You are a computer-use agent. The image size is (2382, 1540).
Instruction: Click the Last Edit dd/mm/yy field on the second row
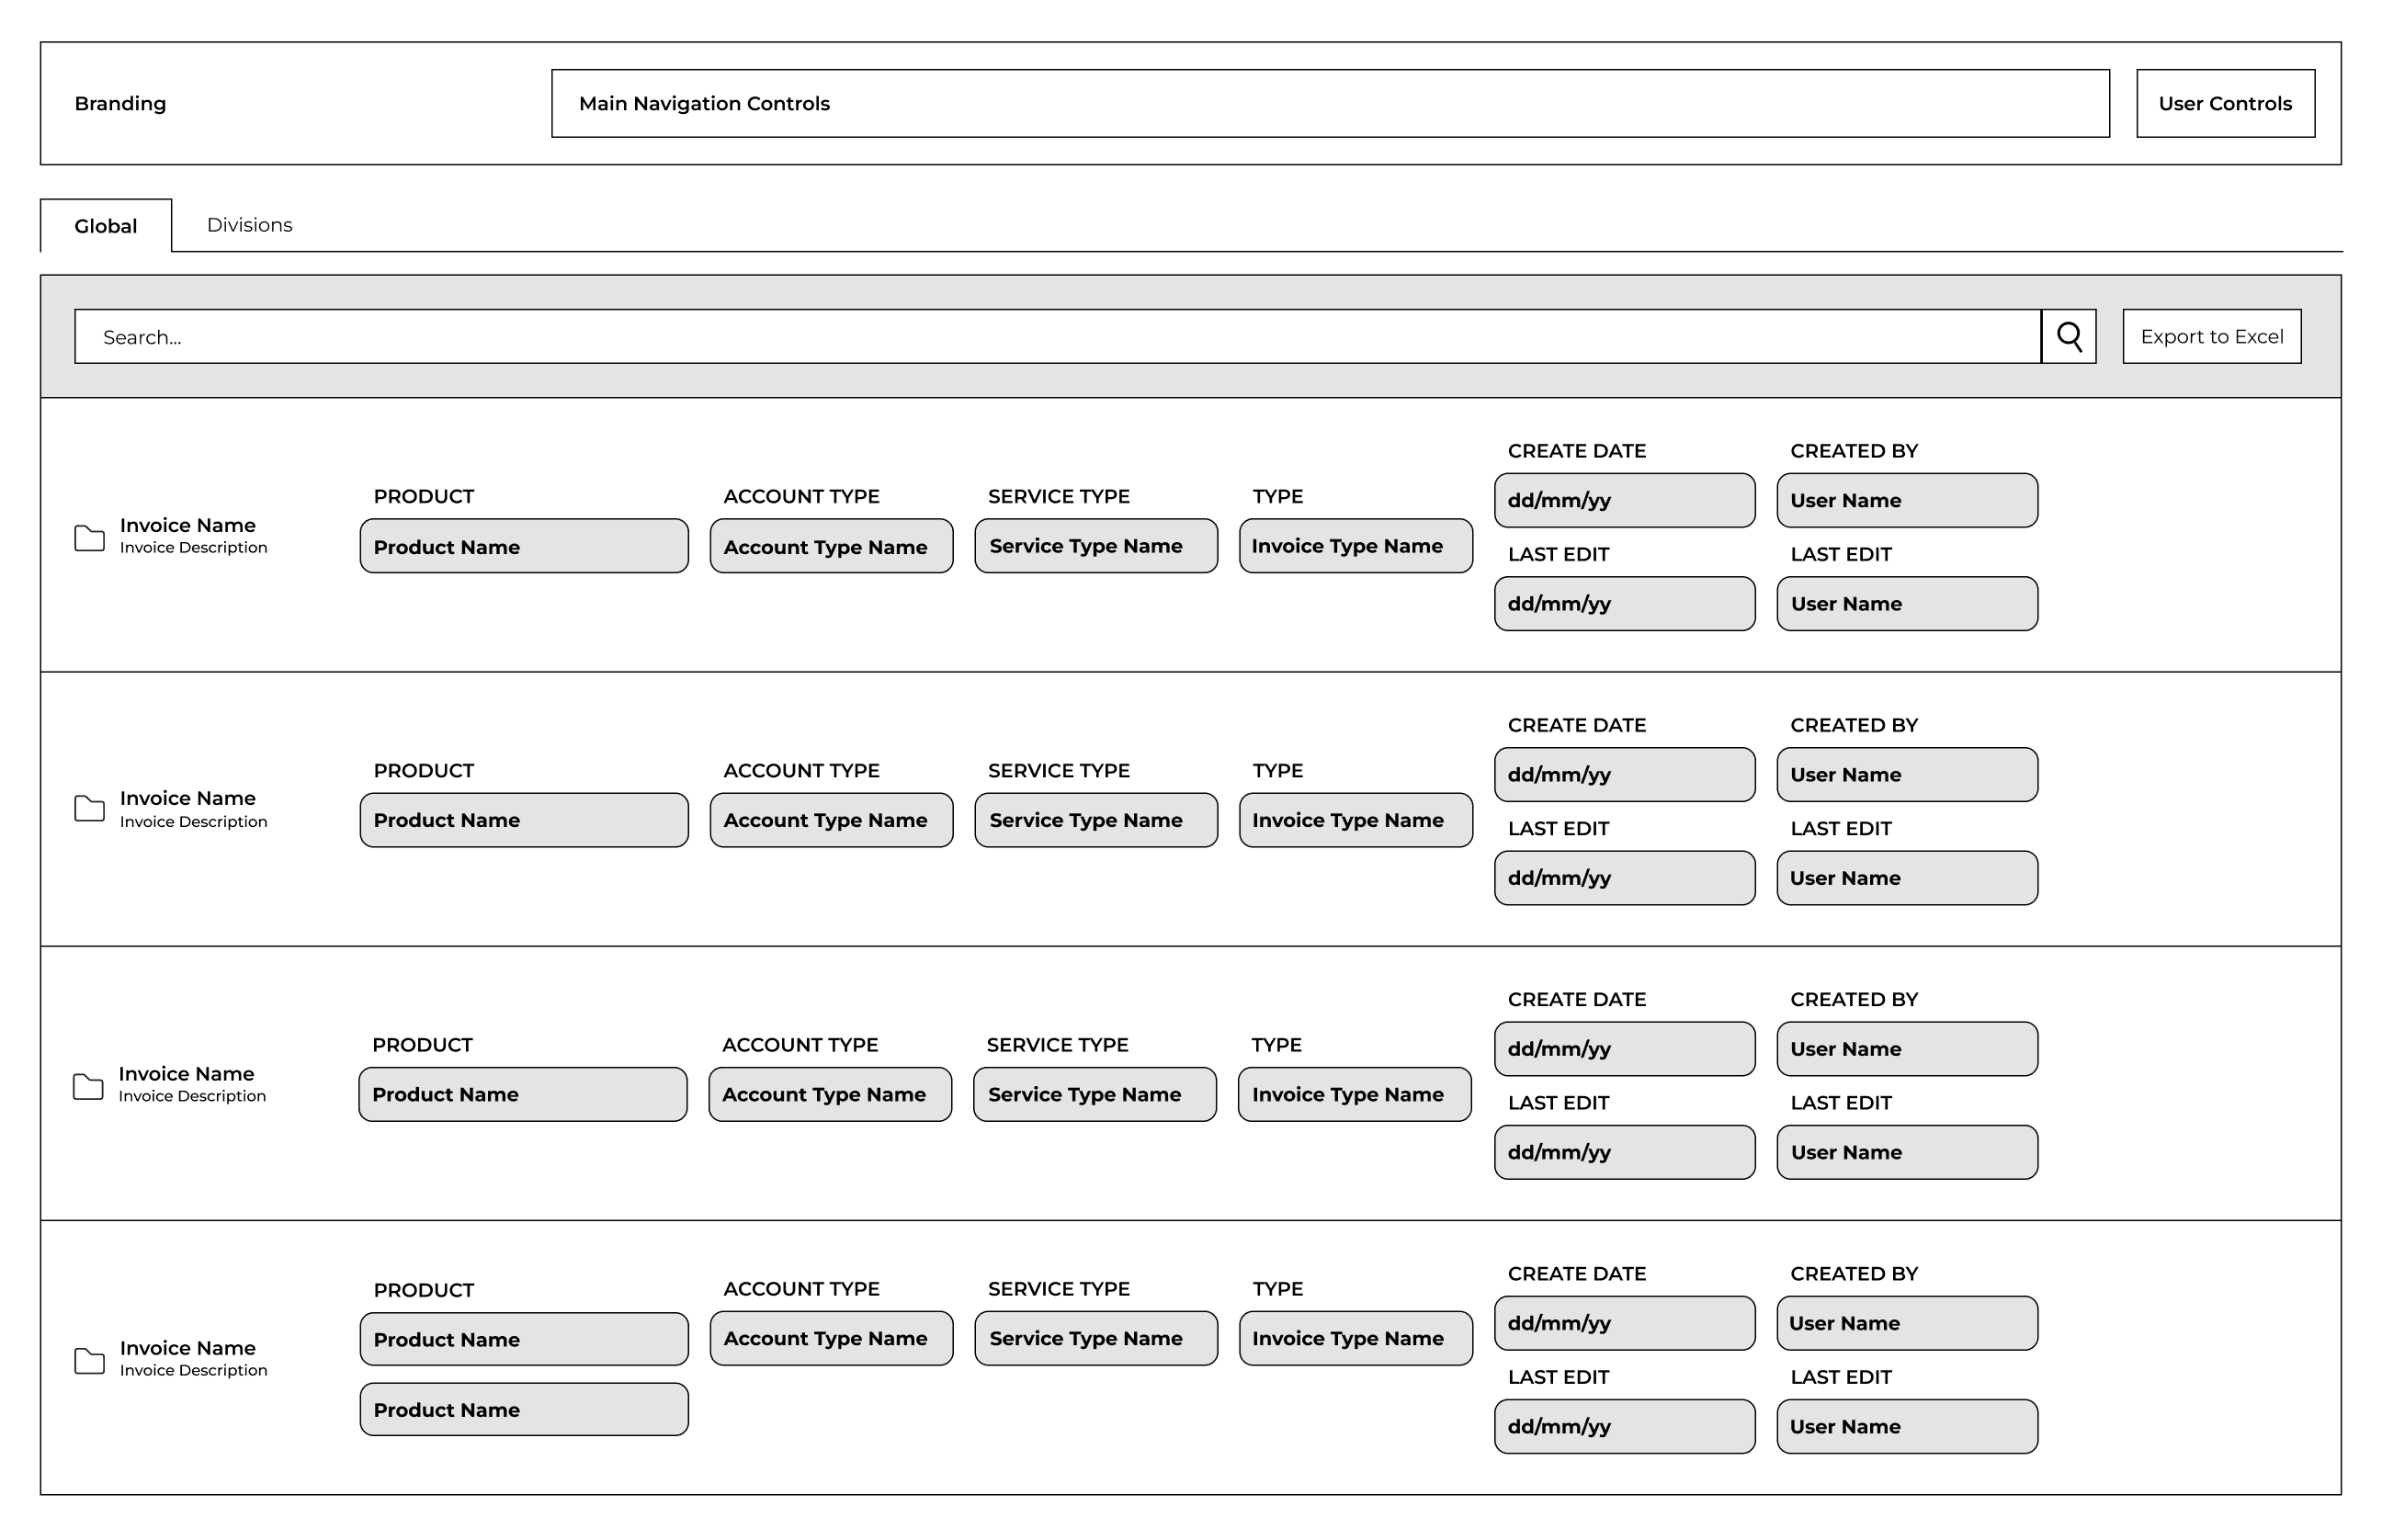tap(1624, 877)
